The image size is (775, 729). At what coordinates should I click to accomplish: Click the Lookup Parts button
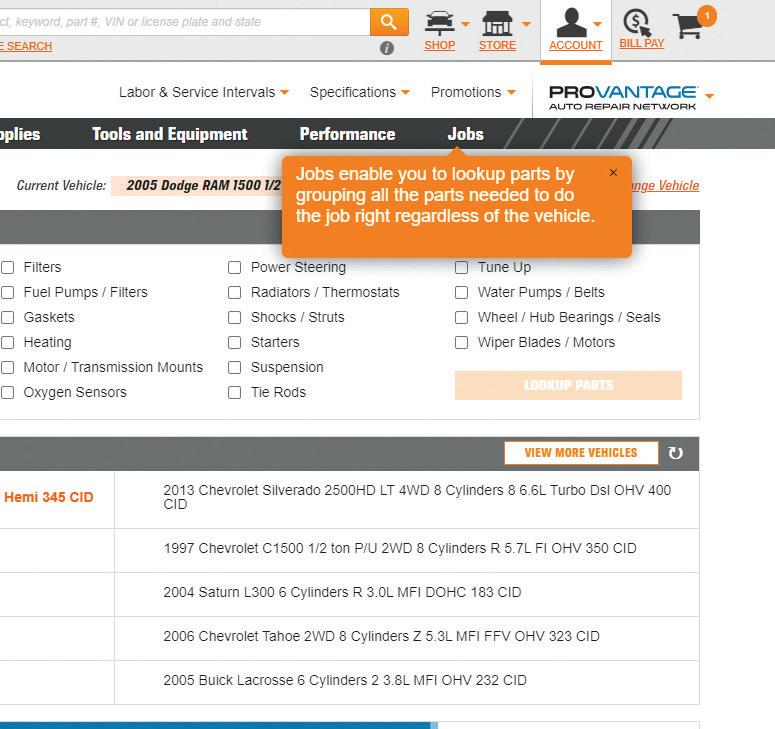pyautogui.click(x=568, y=385)
